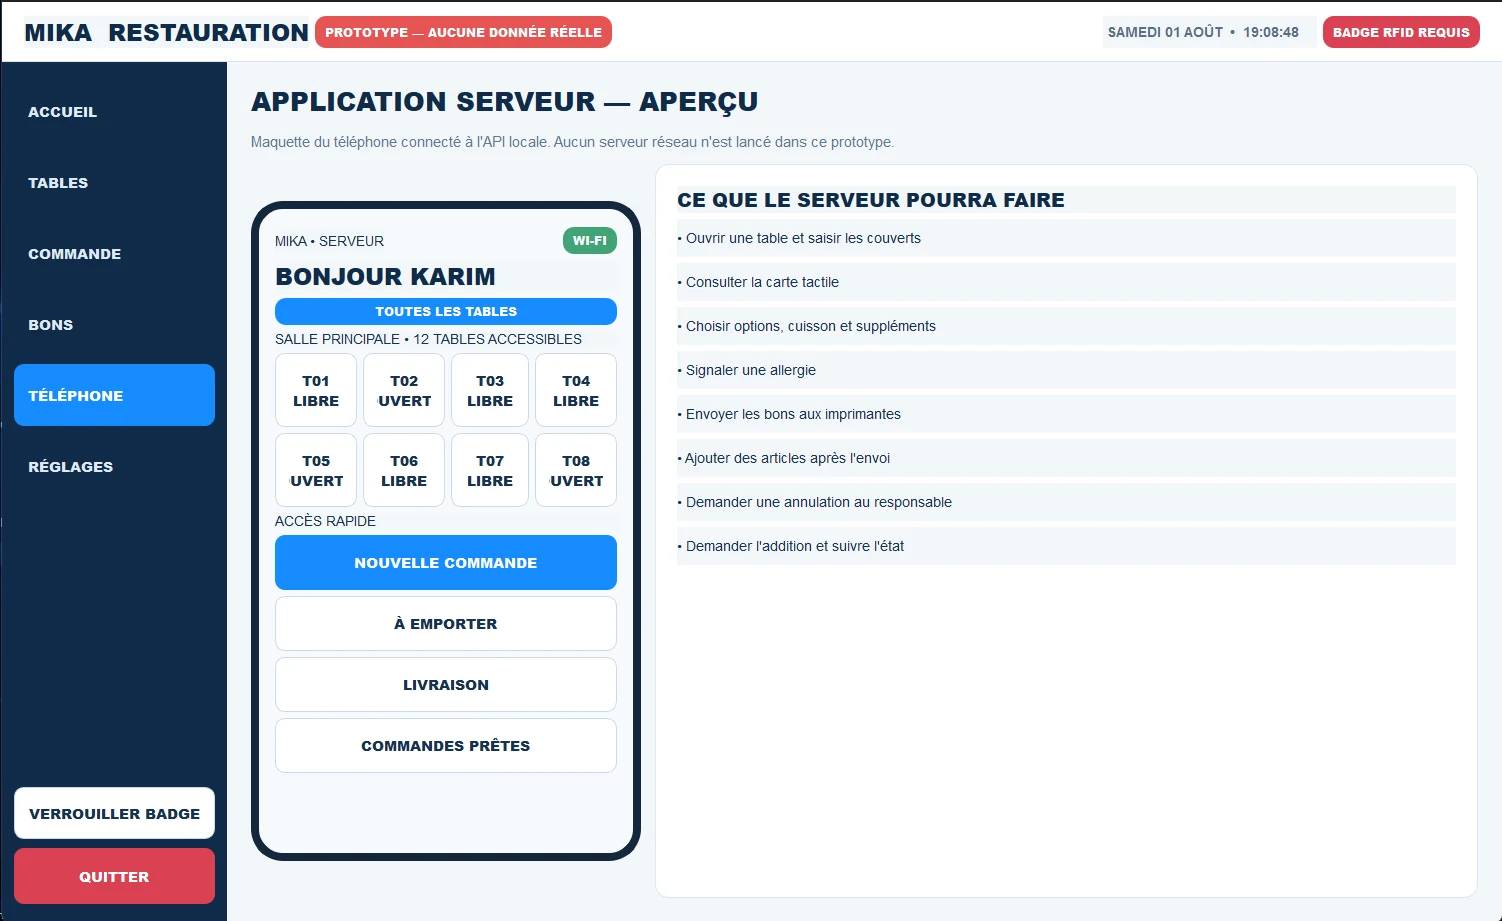The width and height of the screenshot is (1502, 921).
Task: Open the Accueil section in sidebar
Action: coord(114,112)
